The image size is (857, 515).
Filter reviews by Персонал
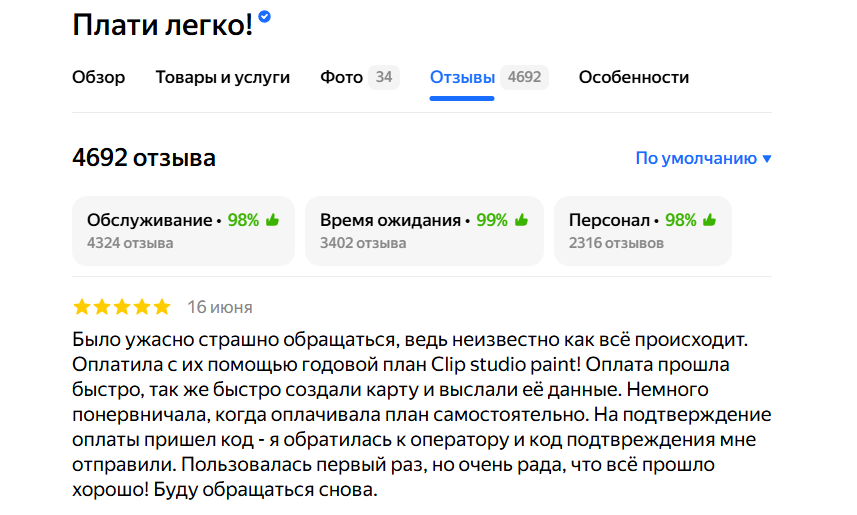(642, 230)
